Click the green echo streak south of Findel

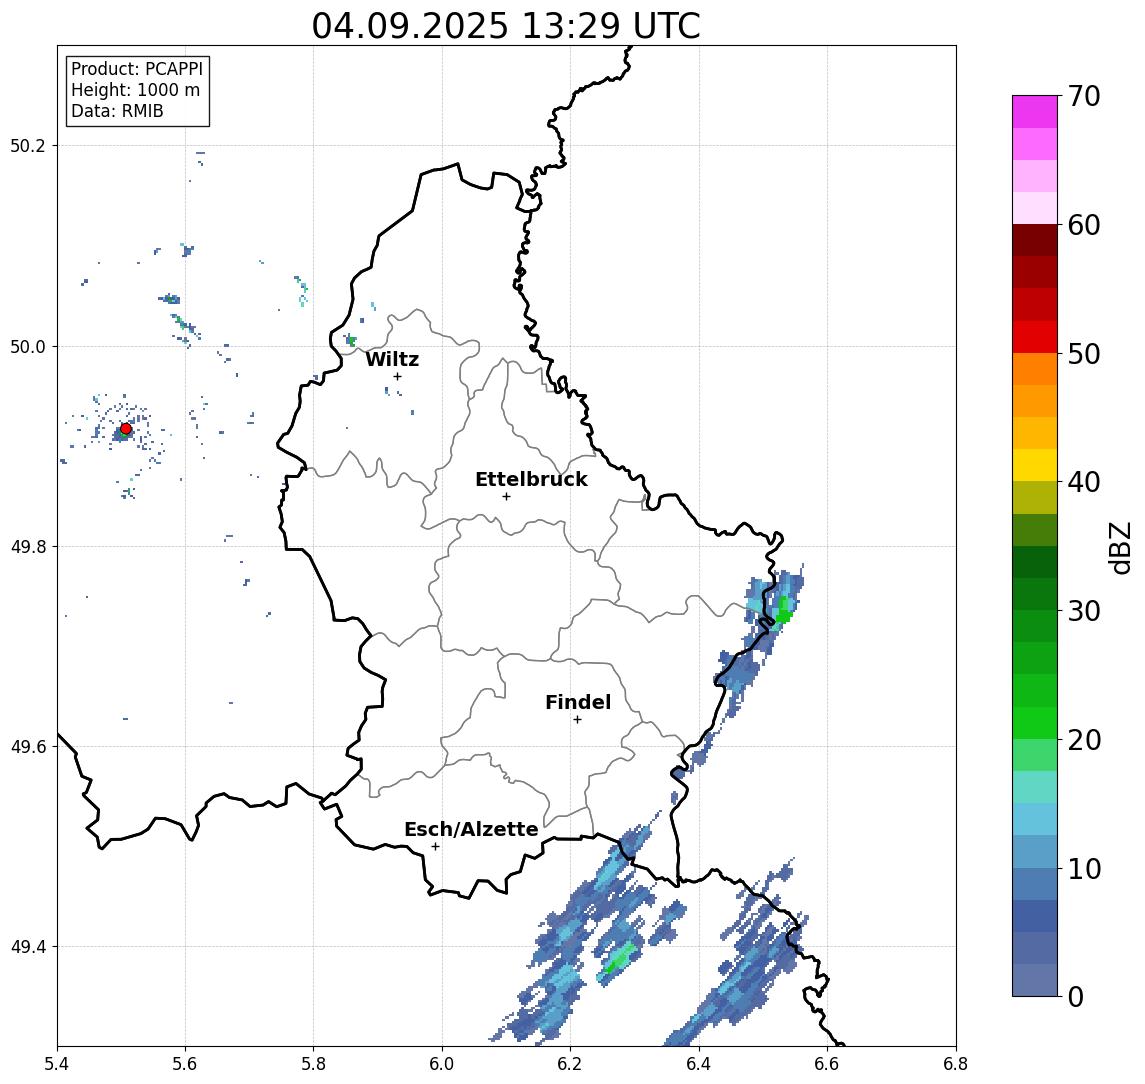pos(619,958)
